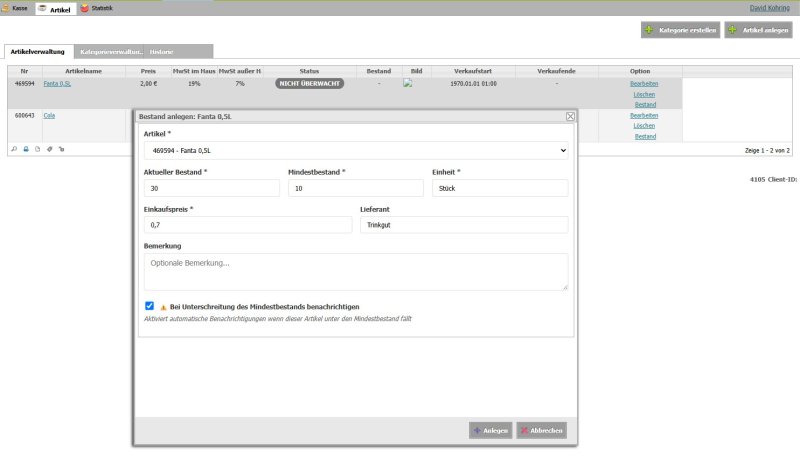Viewport: 800px width, 465px height.
Task: Click the Einkaufspreis input field
Action: point(248,225)
